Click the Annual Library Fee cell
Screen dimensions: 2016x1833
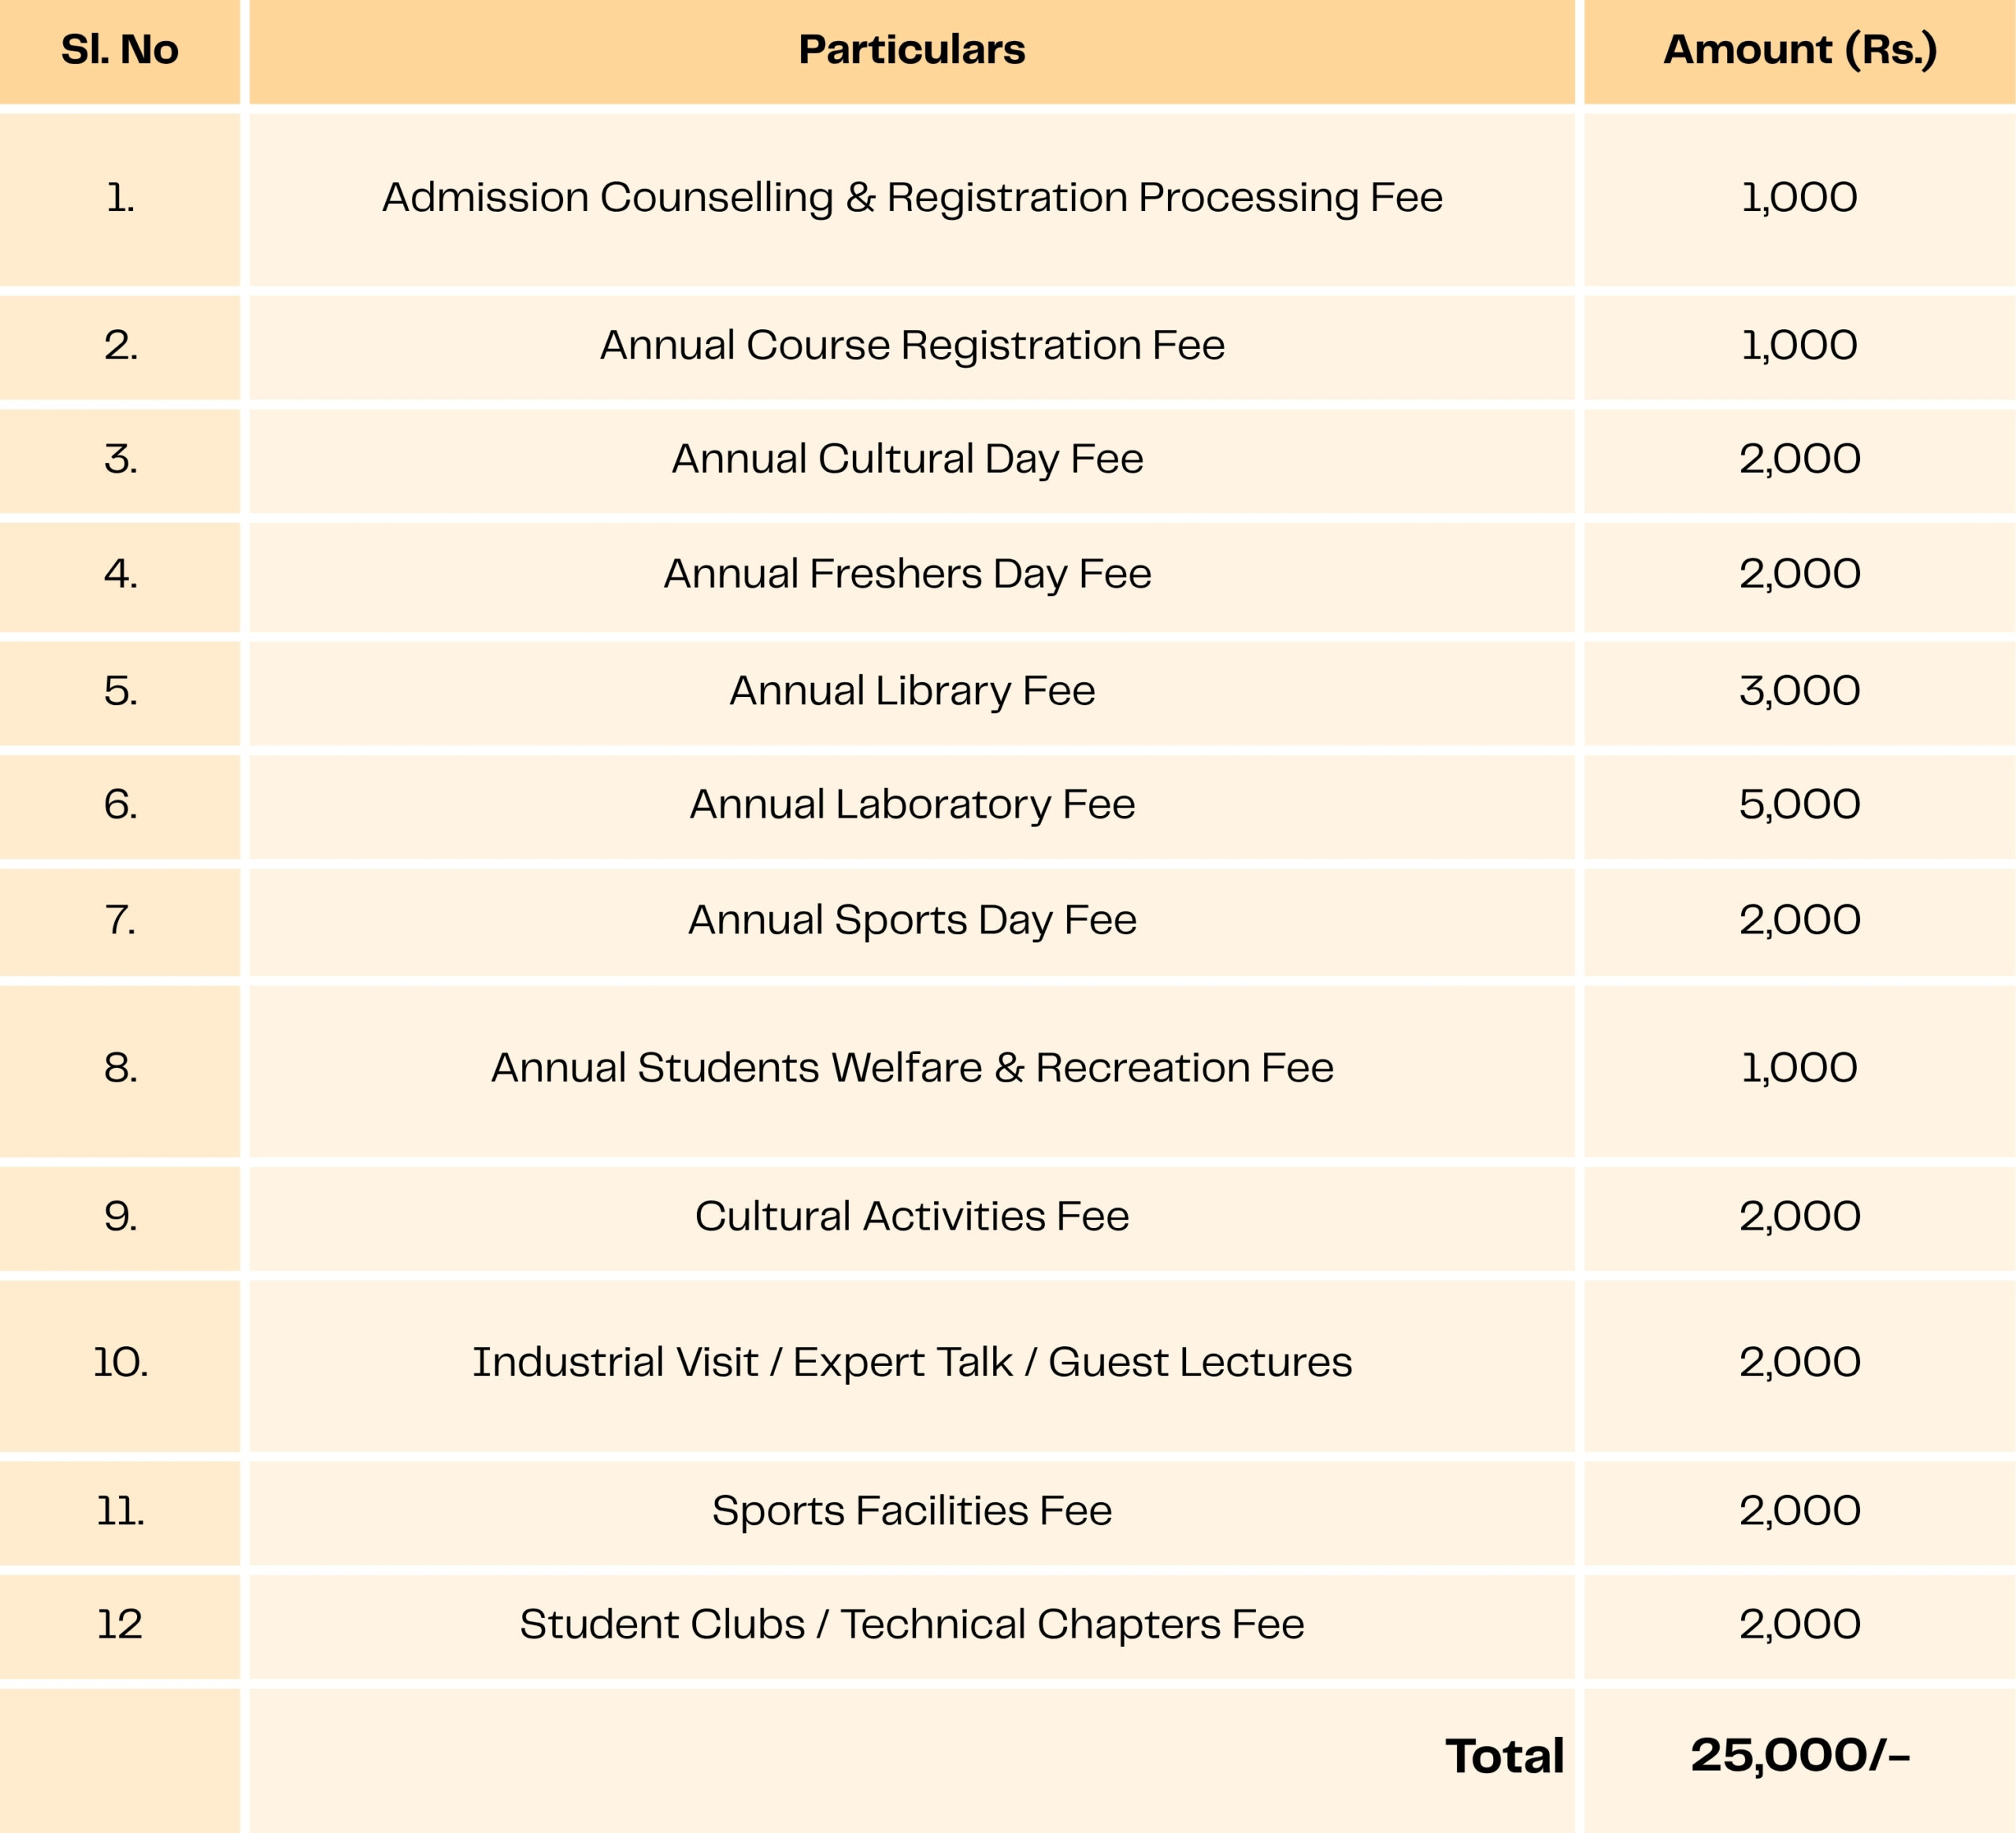[x=911, y=691]
